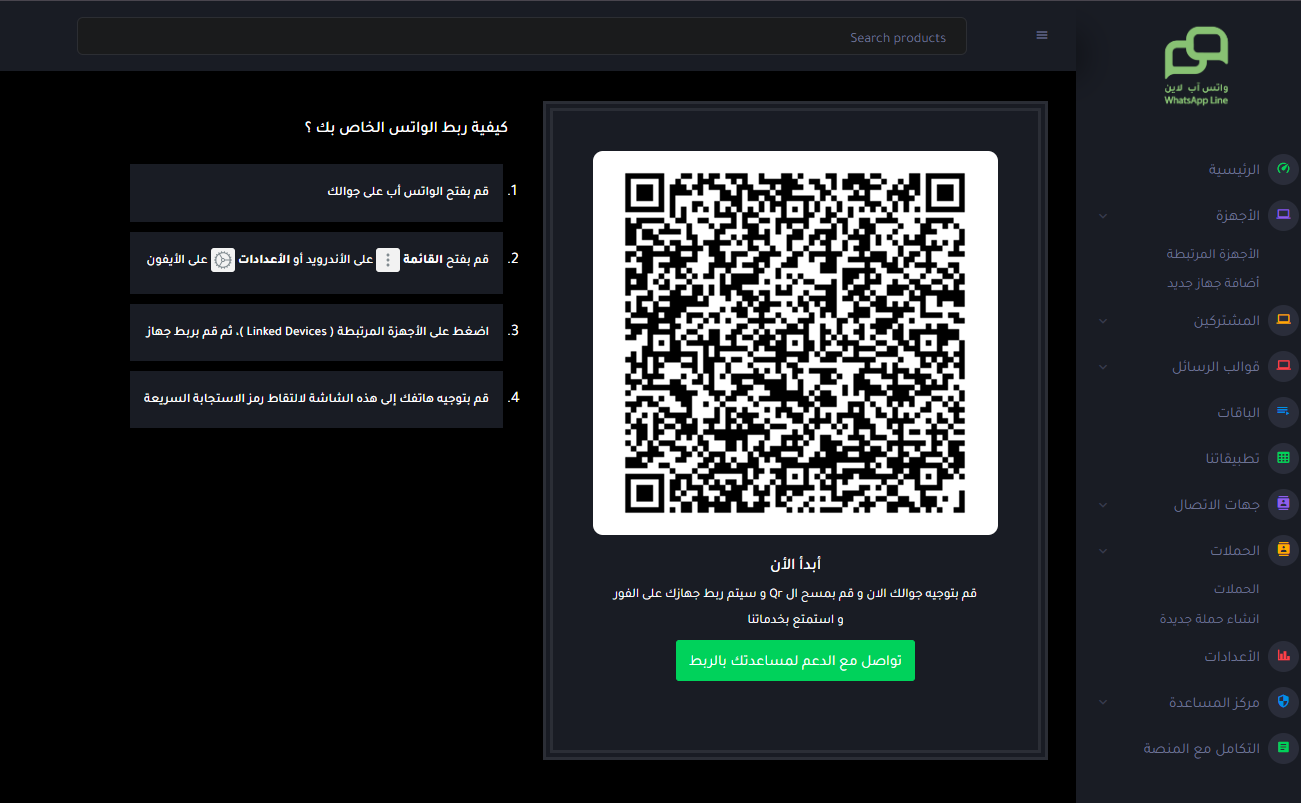This screenshot has height=803, width=1301.
Task: Select انشاء حملة جديدة menu item
Action: pyautogui.click(x=1209, y=619)
